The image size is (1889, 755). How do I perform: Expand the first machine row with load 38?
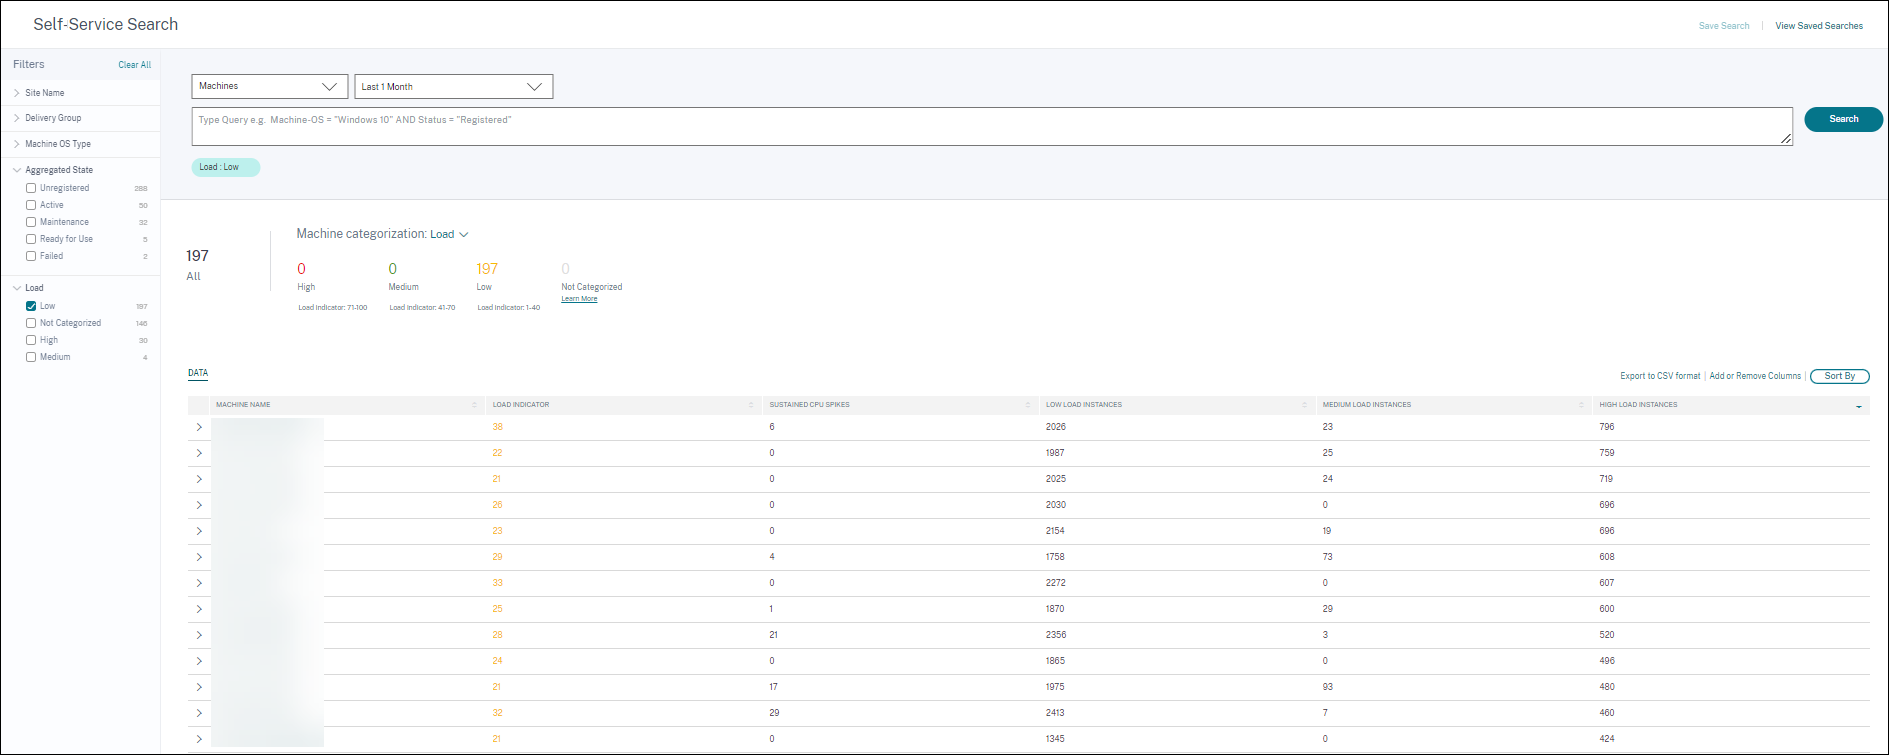[199, 427]
